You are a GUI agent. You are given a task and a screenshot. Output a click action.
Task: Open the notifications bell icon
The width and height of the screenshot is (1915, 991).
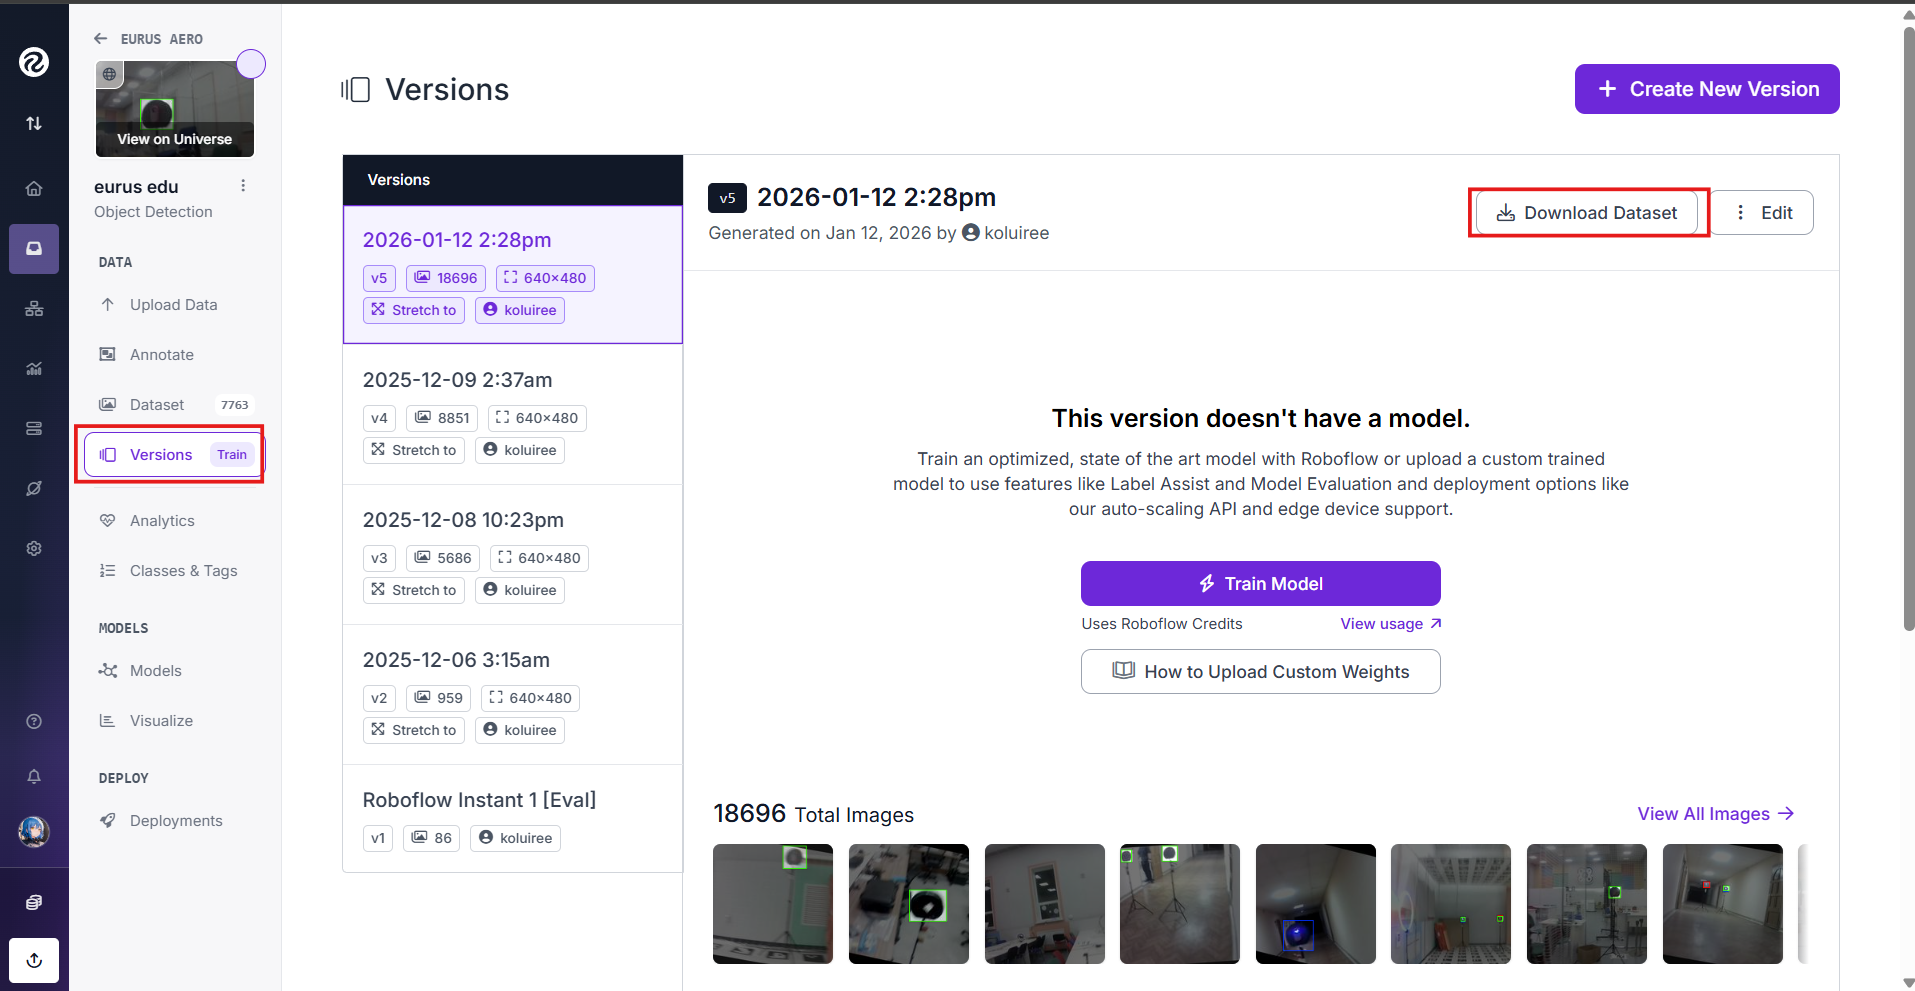pyautogui.click(x=34, y=776)
